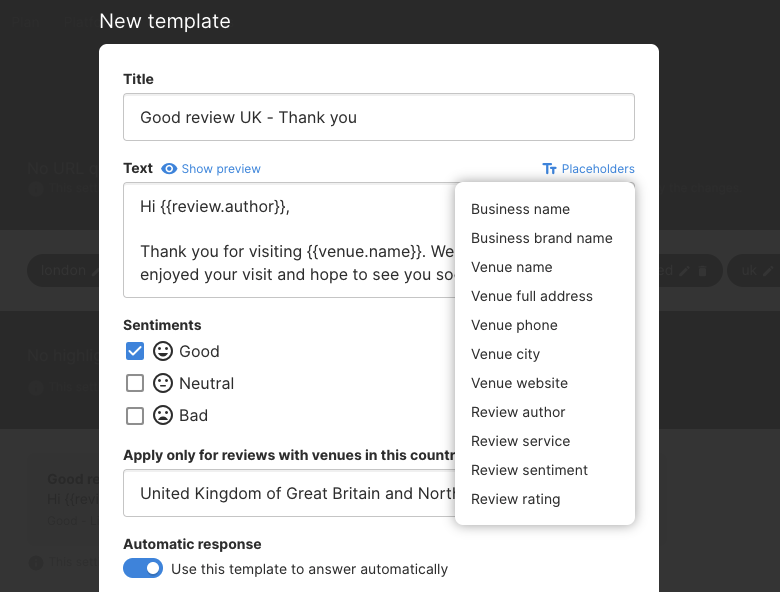Click the Placeholders text-size icon
Viewport: 780px width, 592px height.
pos(549,169)
